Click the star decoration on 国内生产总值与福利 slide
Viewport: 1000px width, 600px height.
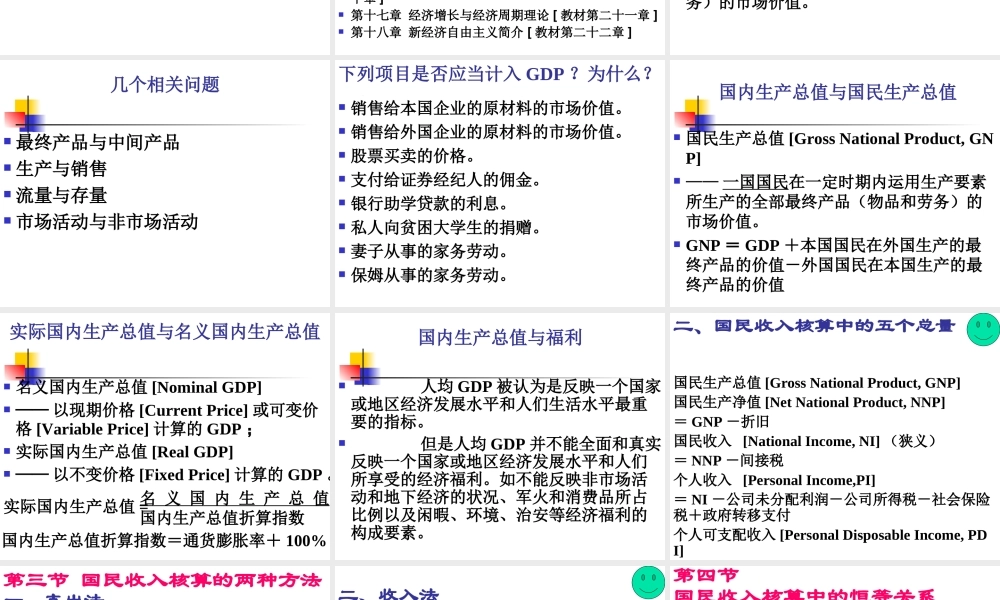tap(360, 367)
